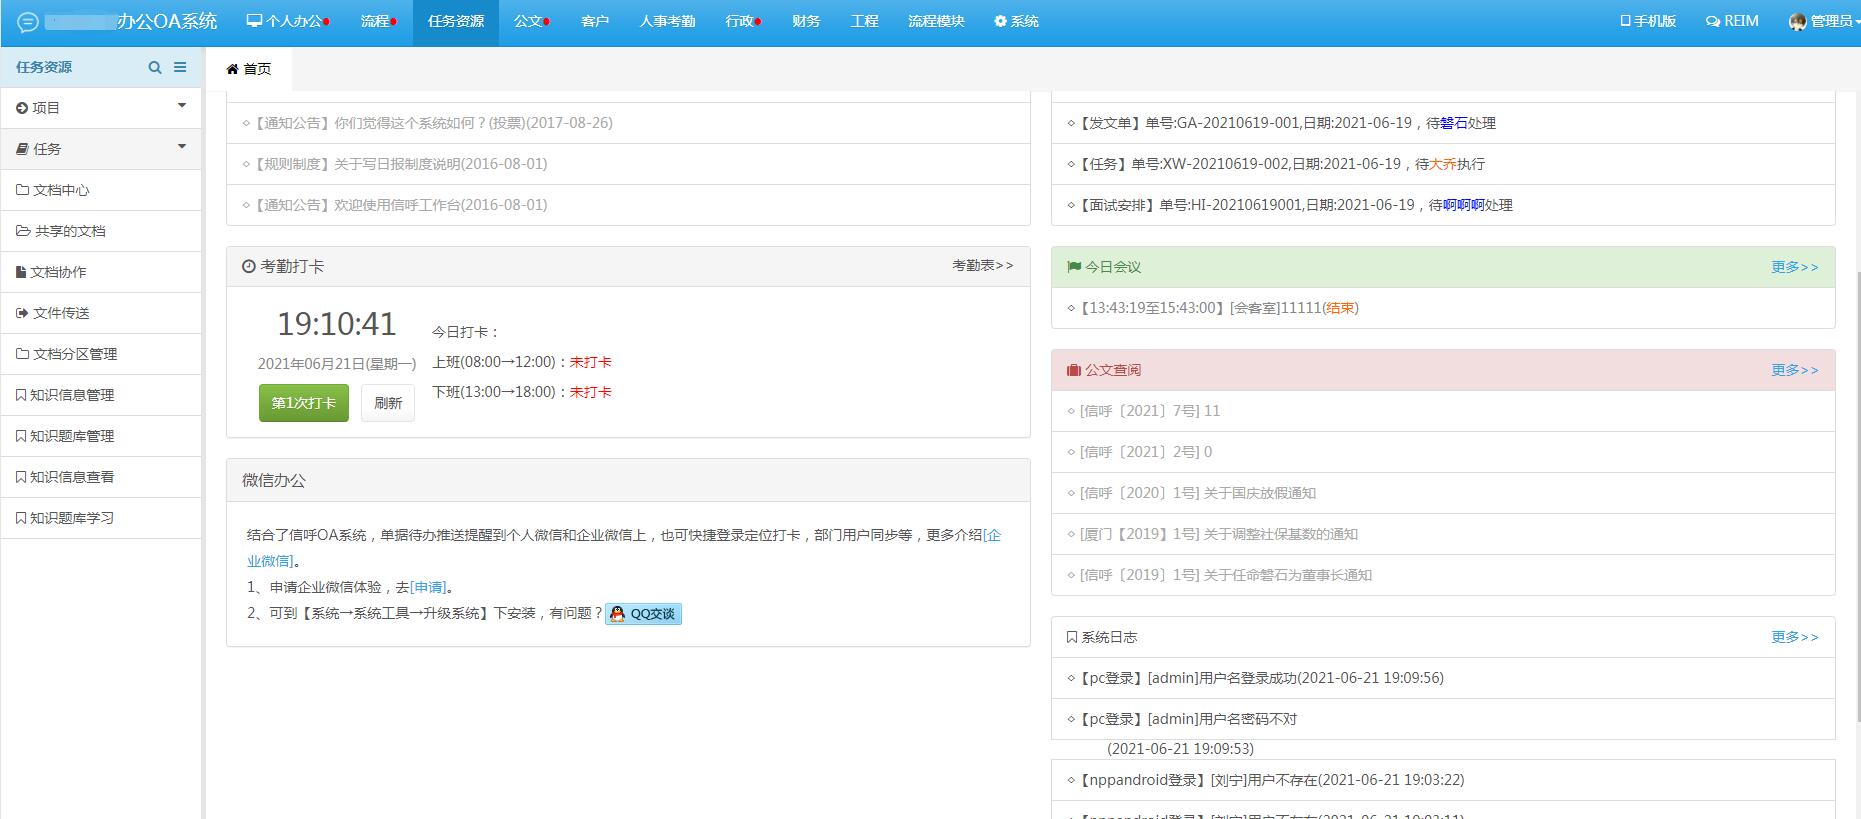Open the 客户 top menu

point(595,21)
